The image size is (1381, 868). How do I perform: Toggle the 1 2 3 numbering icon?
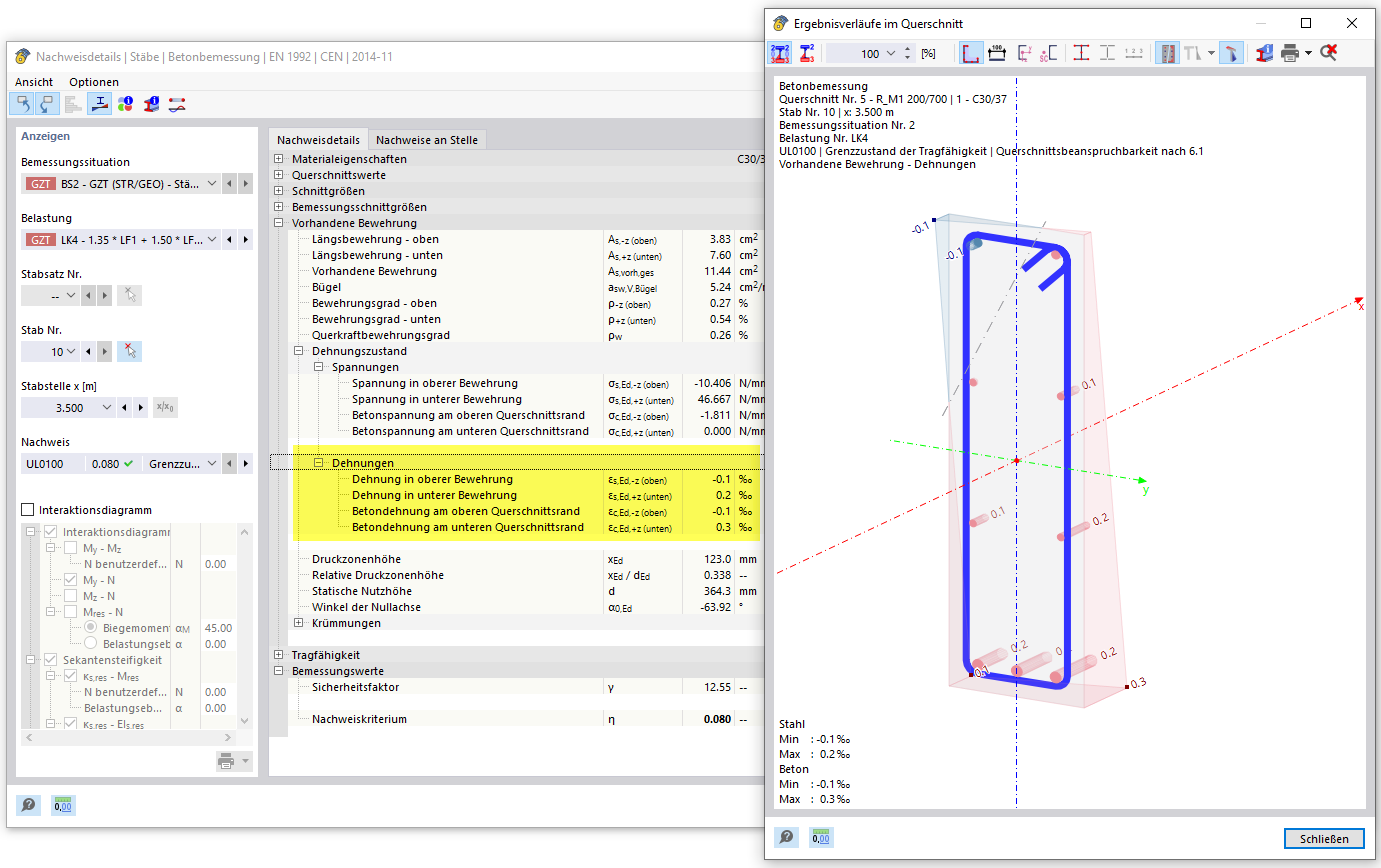pos(1133,53)
